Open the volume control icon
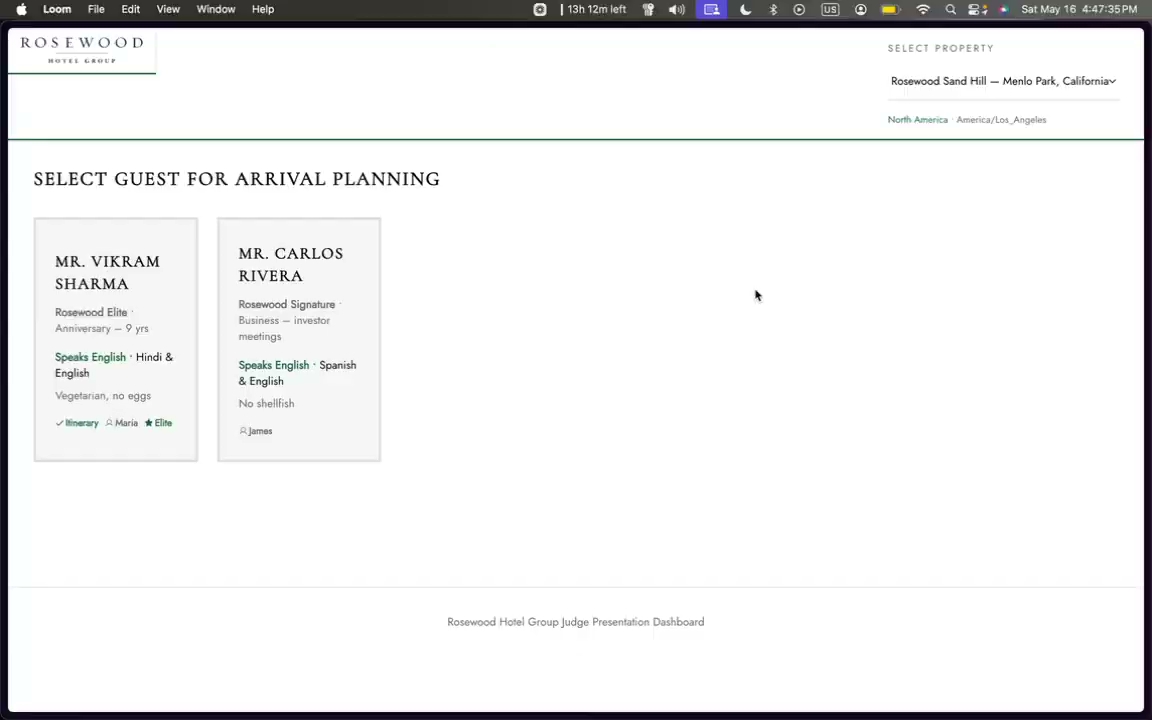 tap(677, 10)
